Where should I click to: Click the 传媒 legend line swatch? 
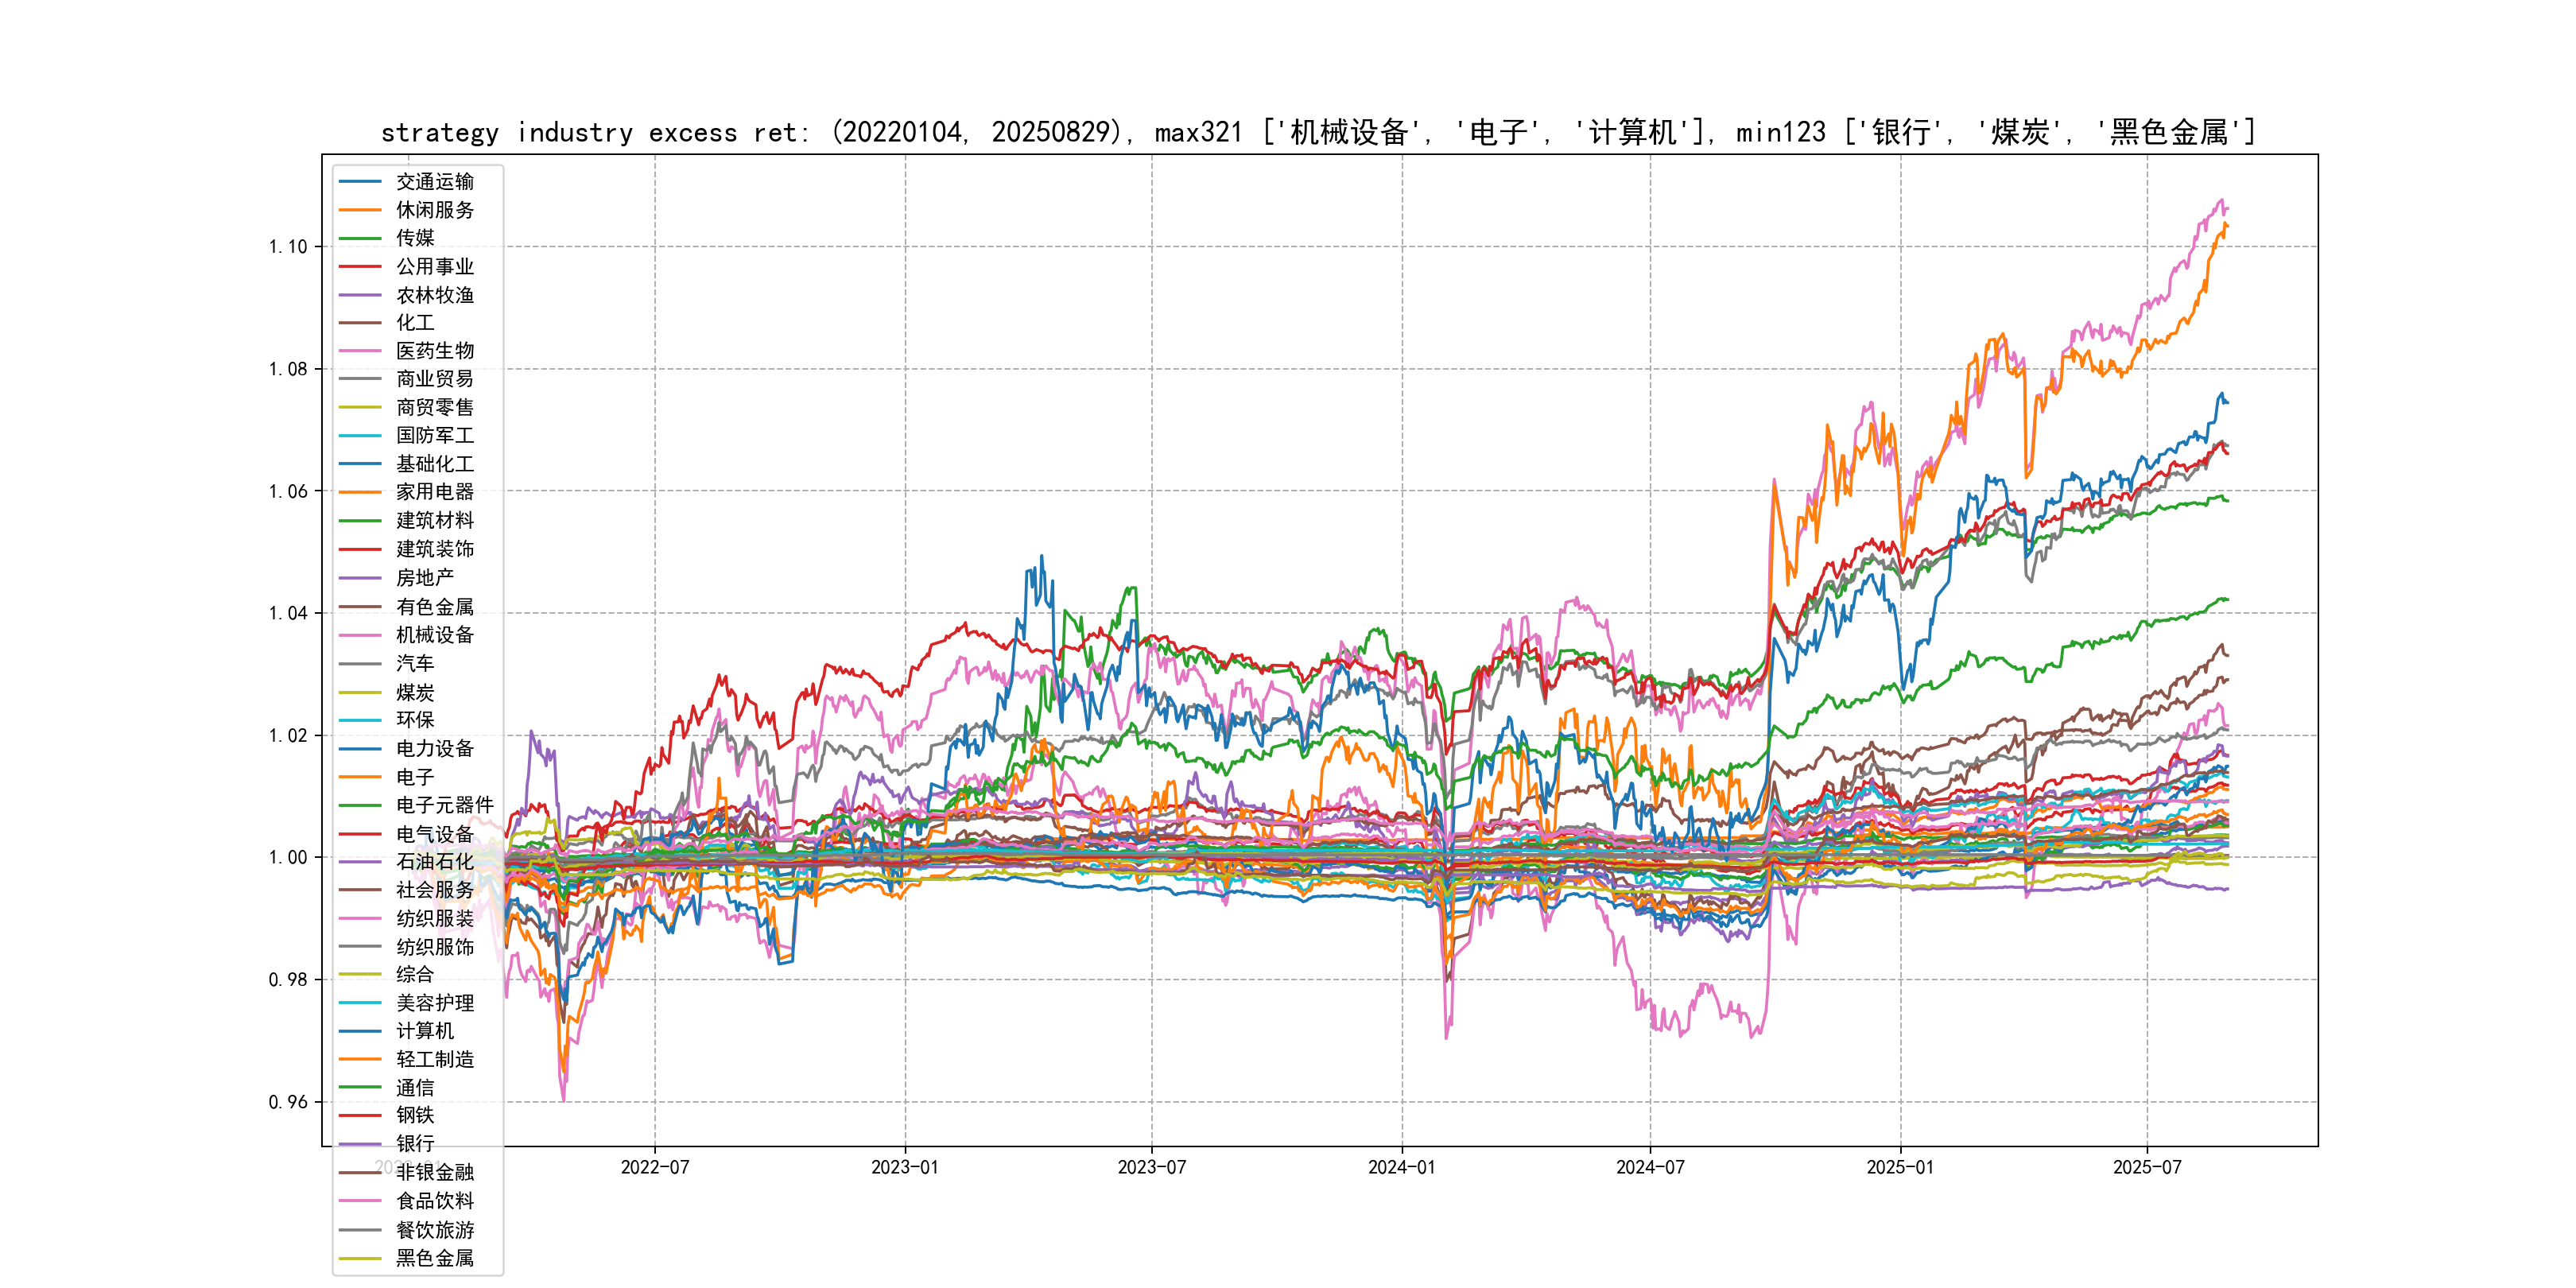pos(360,238)
